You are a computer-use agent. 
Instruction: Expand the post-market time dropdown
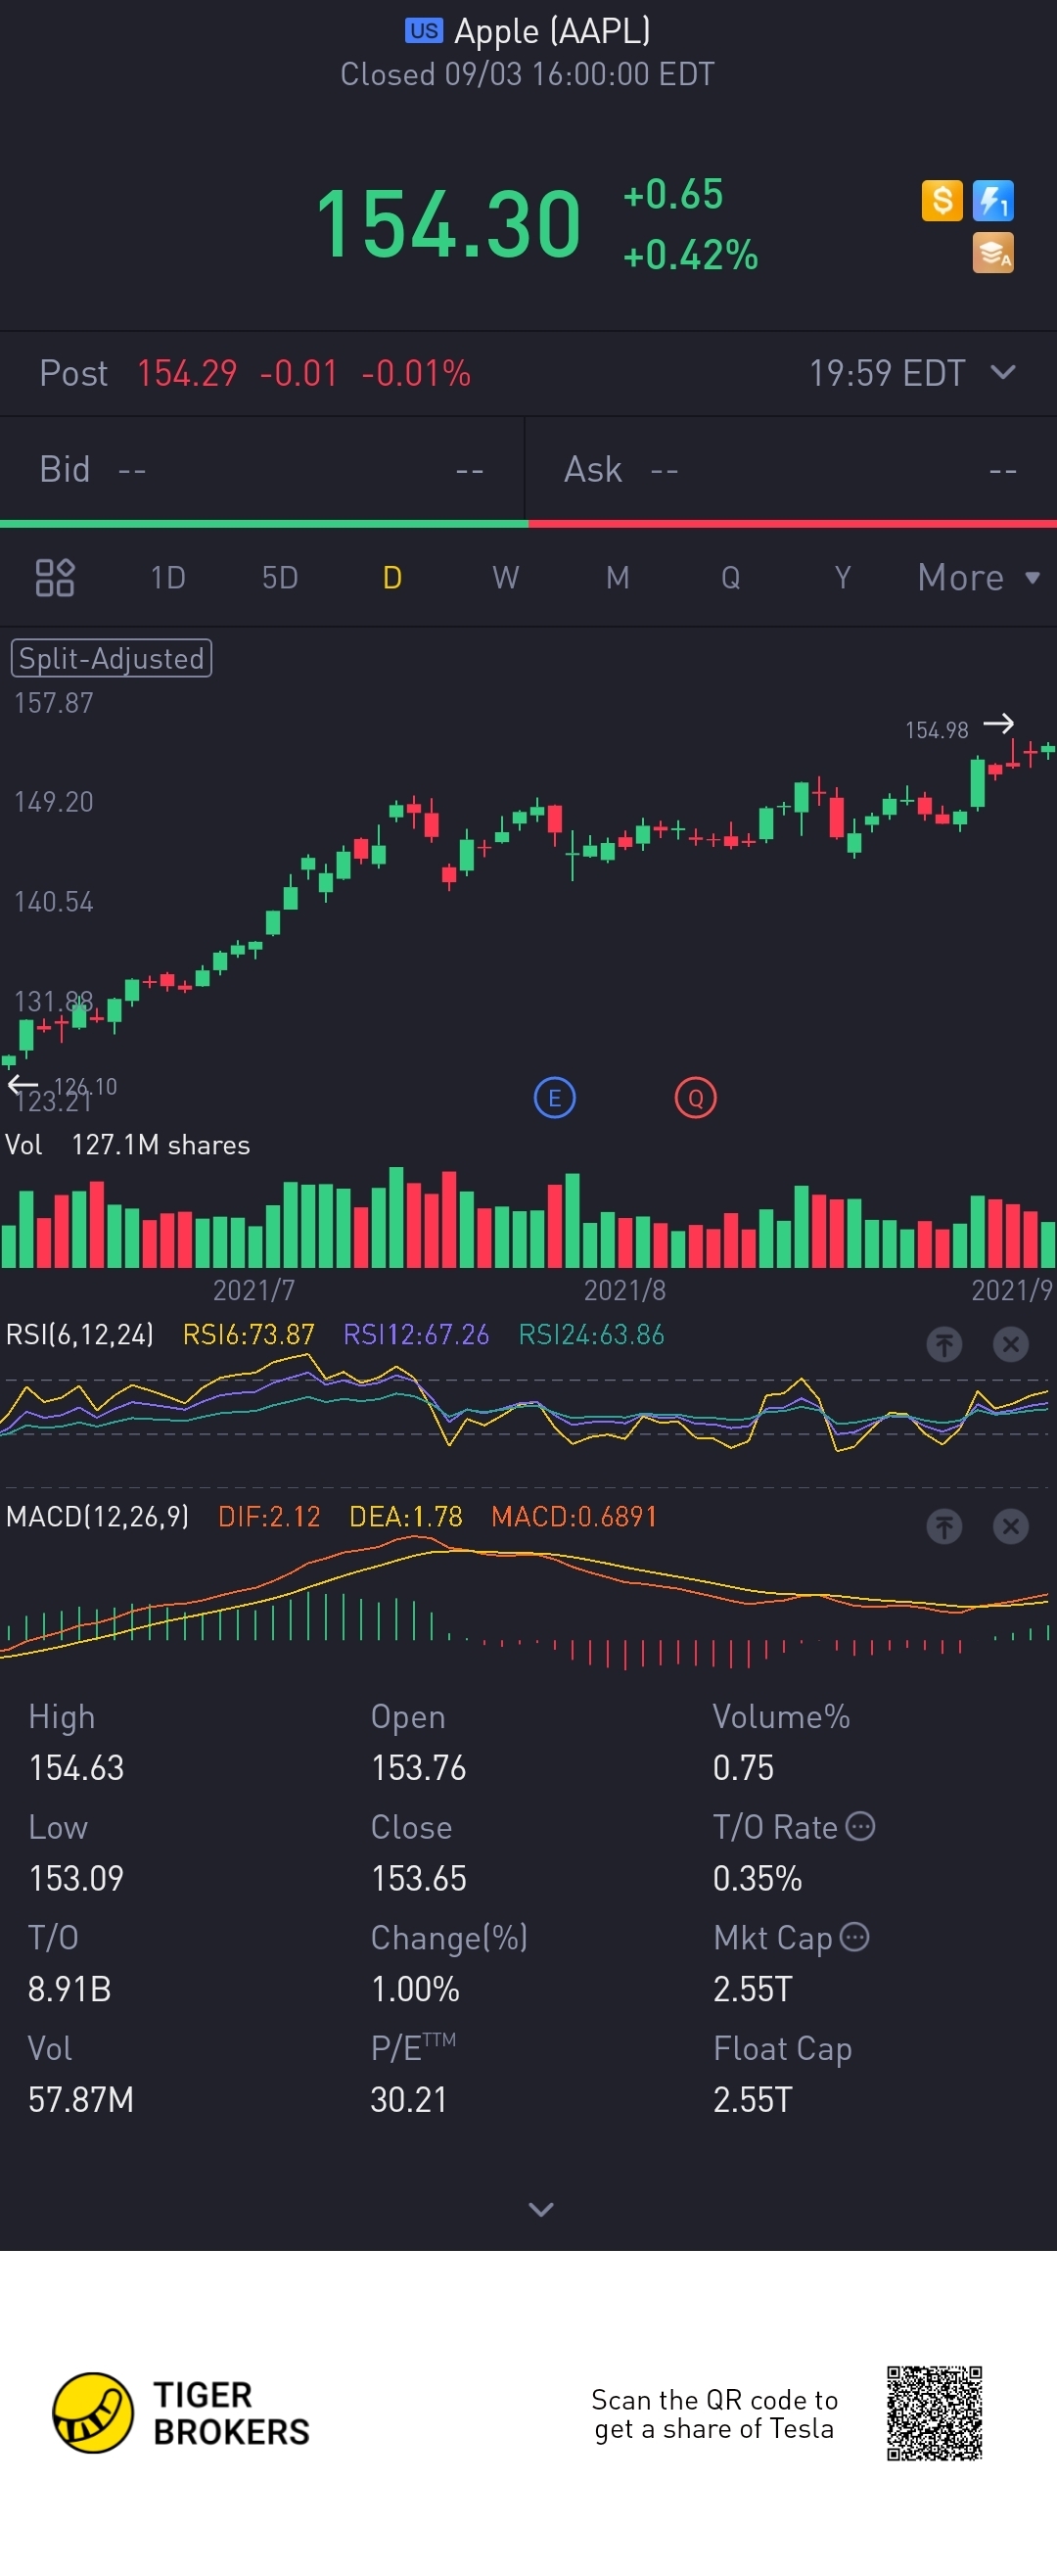[1003, 372]
